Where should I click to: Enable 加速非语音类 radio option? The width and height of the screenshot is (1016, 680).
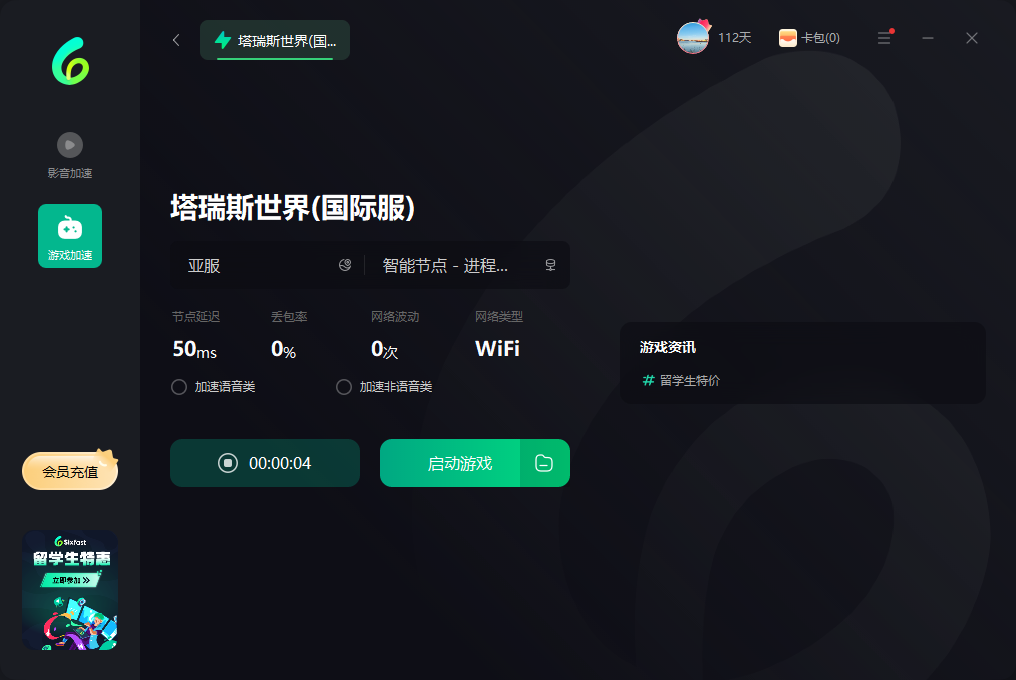click(x=344, y=387)
